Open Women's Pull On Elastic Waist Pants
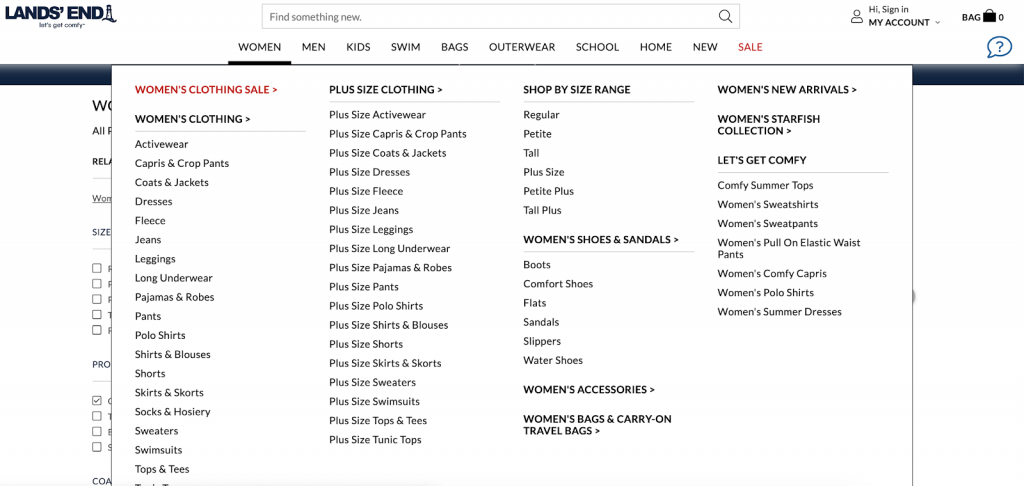 (x=789, y=248)
